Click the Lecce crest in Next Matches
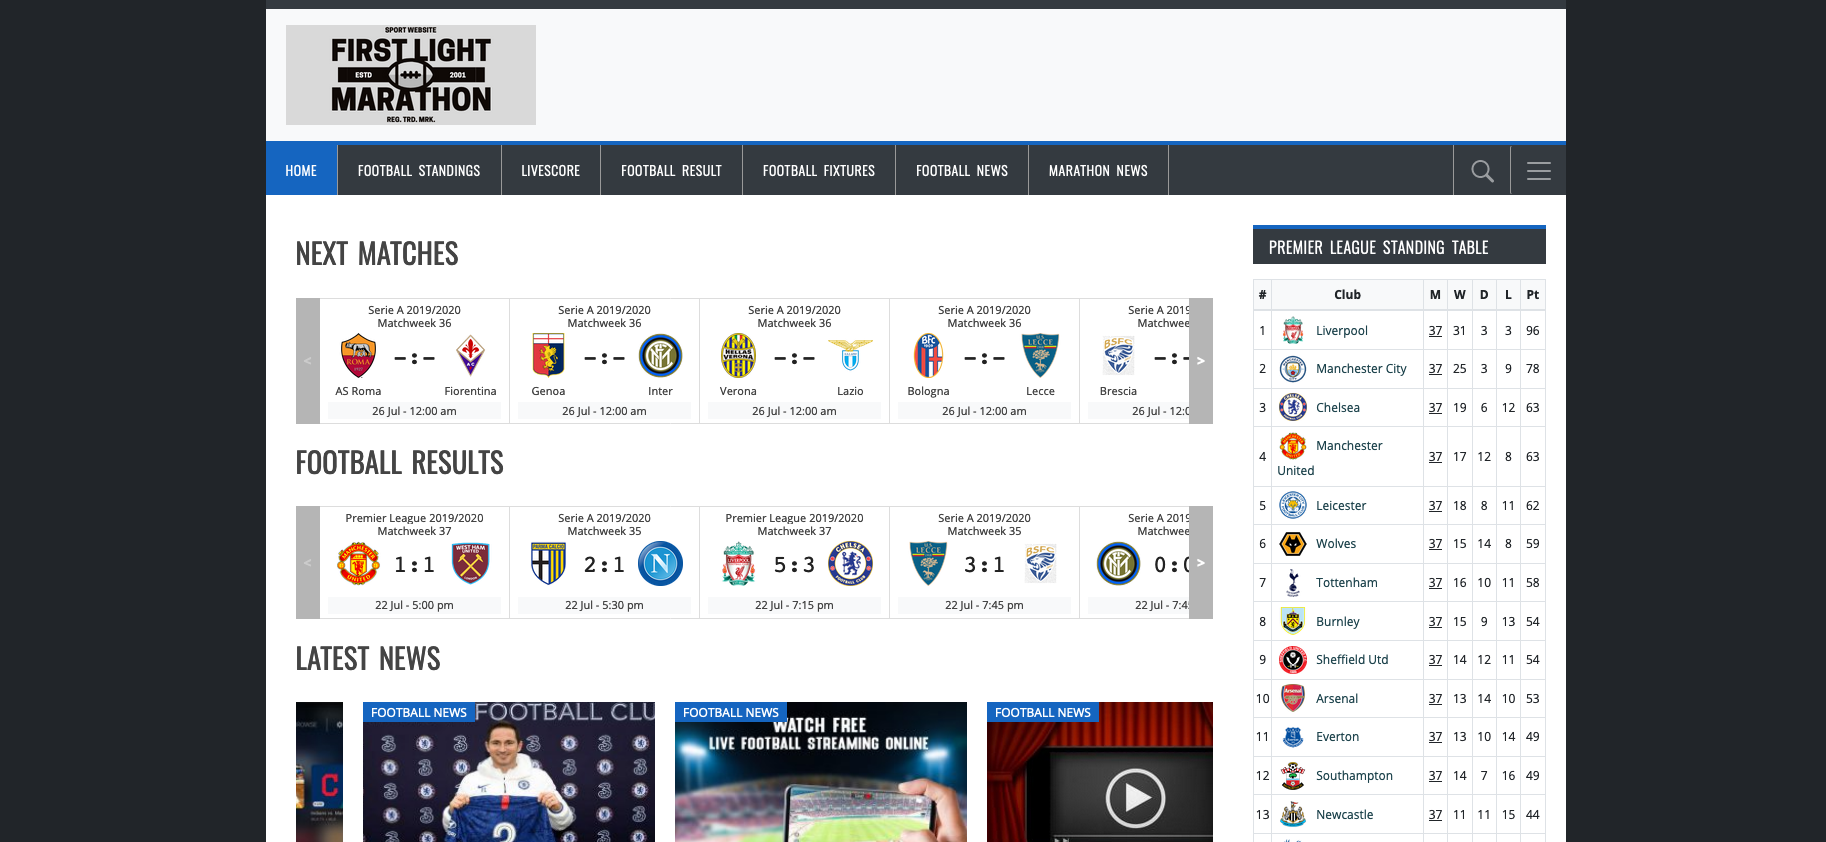The image size is (1826, 842). (1040, 355)
